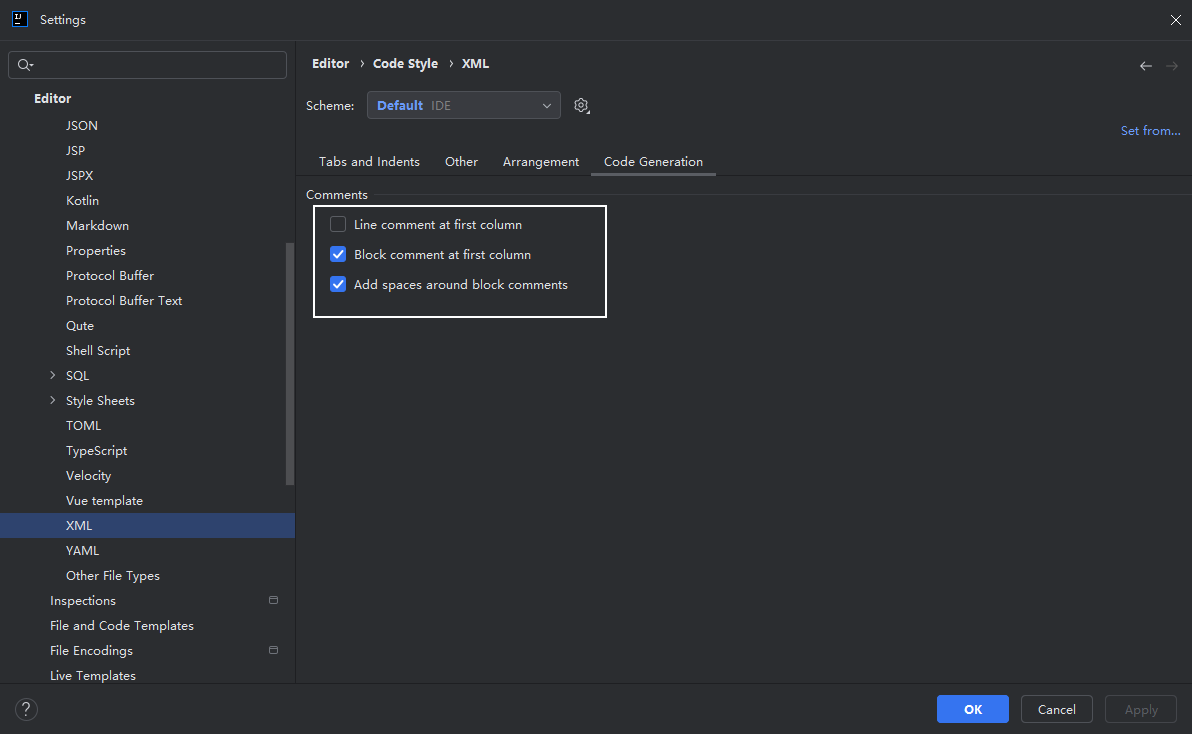
Task: Click the settings tree vertical scrollbar
Action: click(x=290, y=363)
